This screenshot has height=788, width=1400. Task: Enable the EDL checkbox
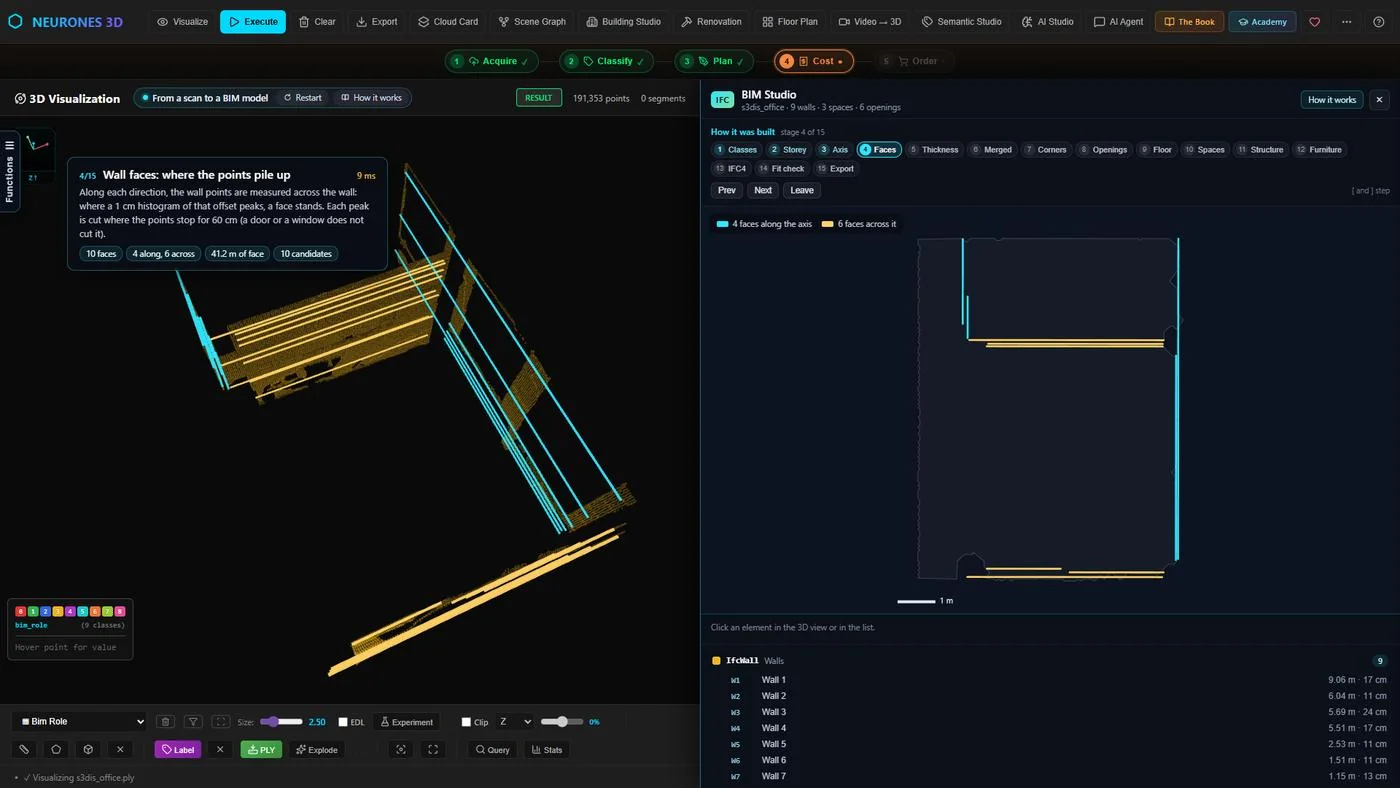click(x=343, y=722)
